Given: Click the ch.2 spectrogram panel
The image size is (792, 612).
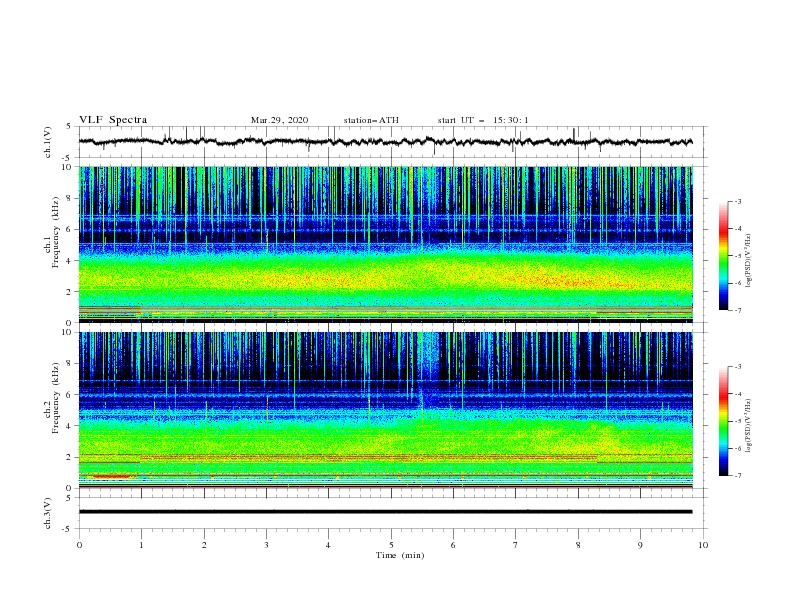Looking at the screenshot, I should click(385, 410).
